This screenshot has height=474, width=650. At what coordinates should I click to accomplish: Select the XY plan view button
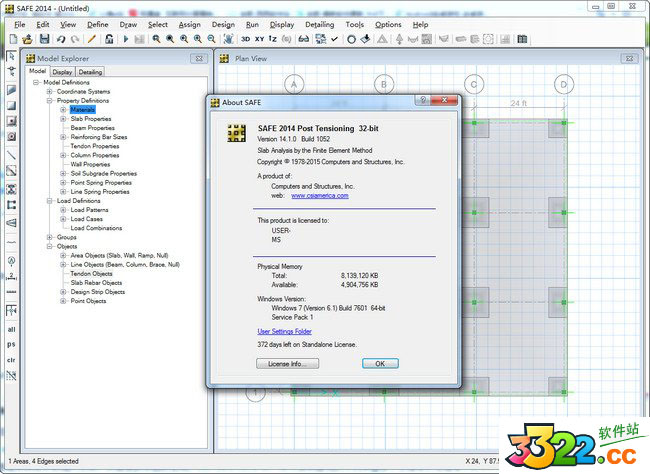click(x=260, y=39)
